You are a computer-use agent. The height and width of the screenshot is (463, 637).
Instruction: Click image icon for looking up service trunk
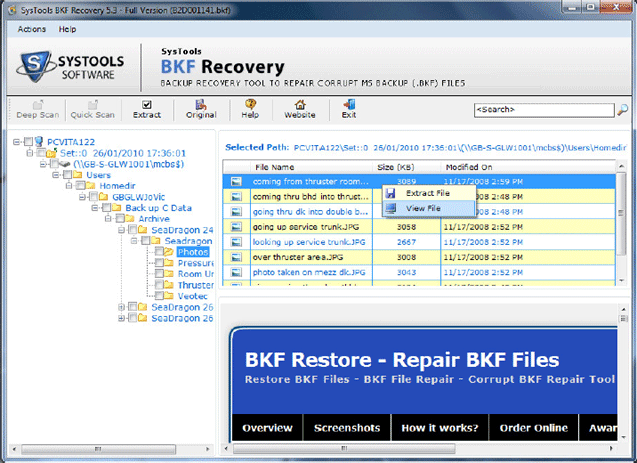tap(236, 242)
